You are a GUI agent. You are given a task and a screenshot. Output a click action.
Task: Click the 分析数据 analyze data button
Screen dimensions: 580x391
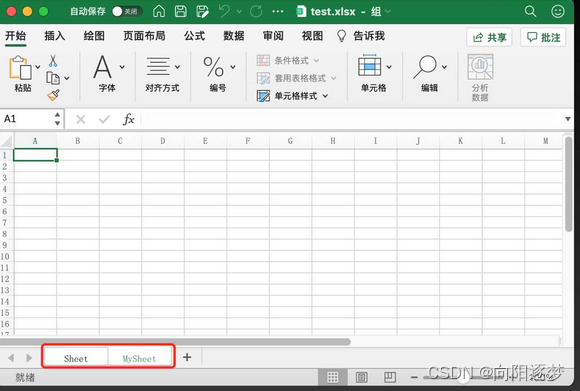pos(480,78)
